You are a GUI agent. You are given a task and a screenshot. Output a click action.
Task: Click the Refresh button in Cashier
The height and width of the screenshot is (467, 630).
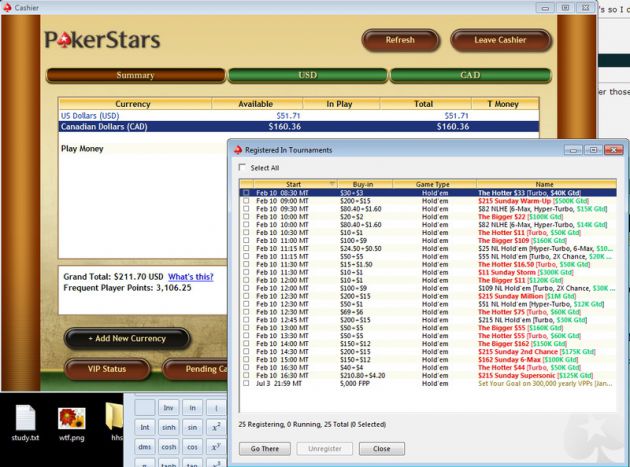(400, 40)
